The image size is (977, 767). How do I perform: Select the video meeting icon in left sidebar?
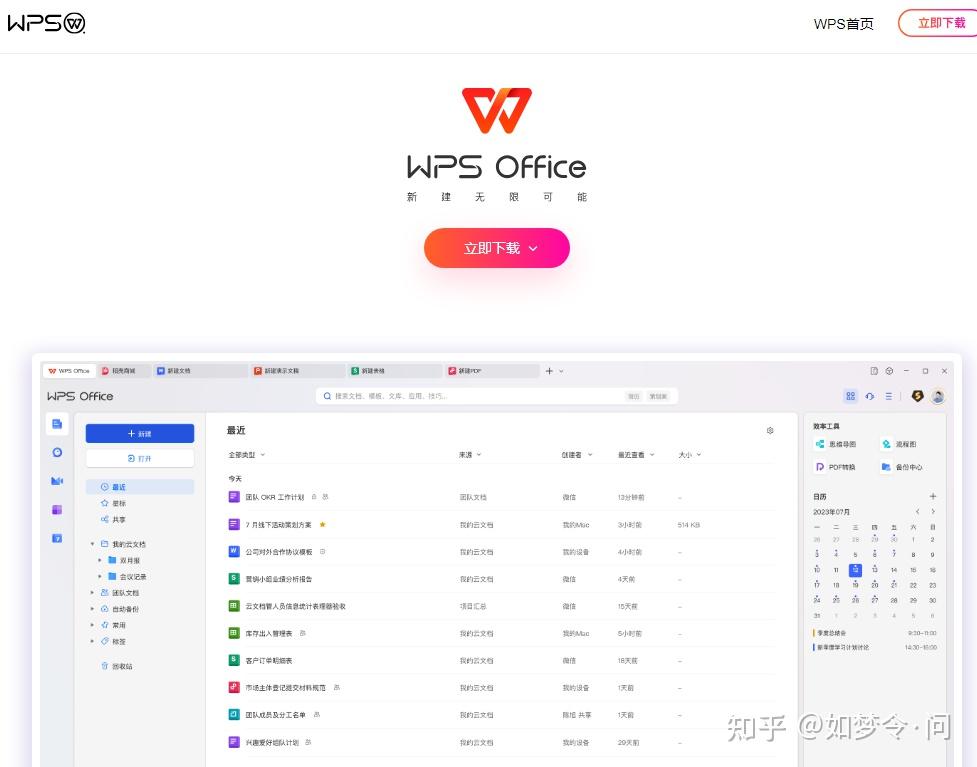click(57, 481)
